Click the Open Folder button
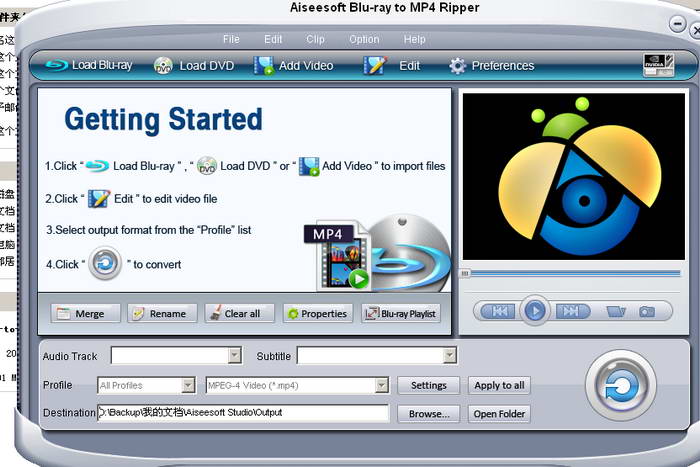Screen dimensions: 700x467 [x=499, y=414]
